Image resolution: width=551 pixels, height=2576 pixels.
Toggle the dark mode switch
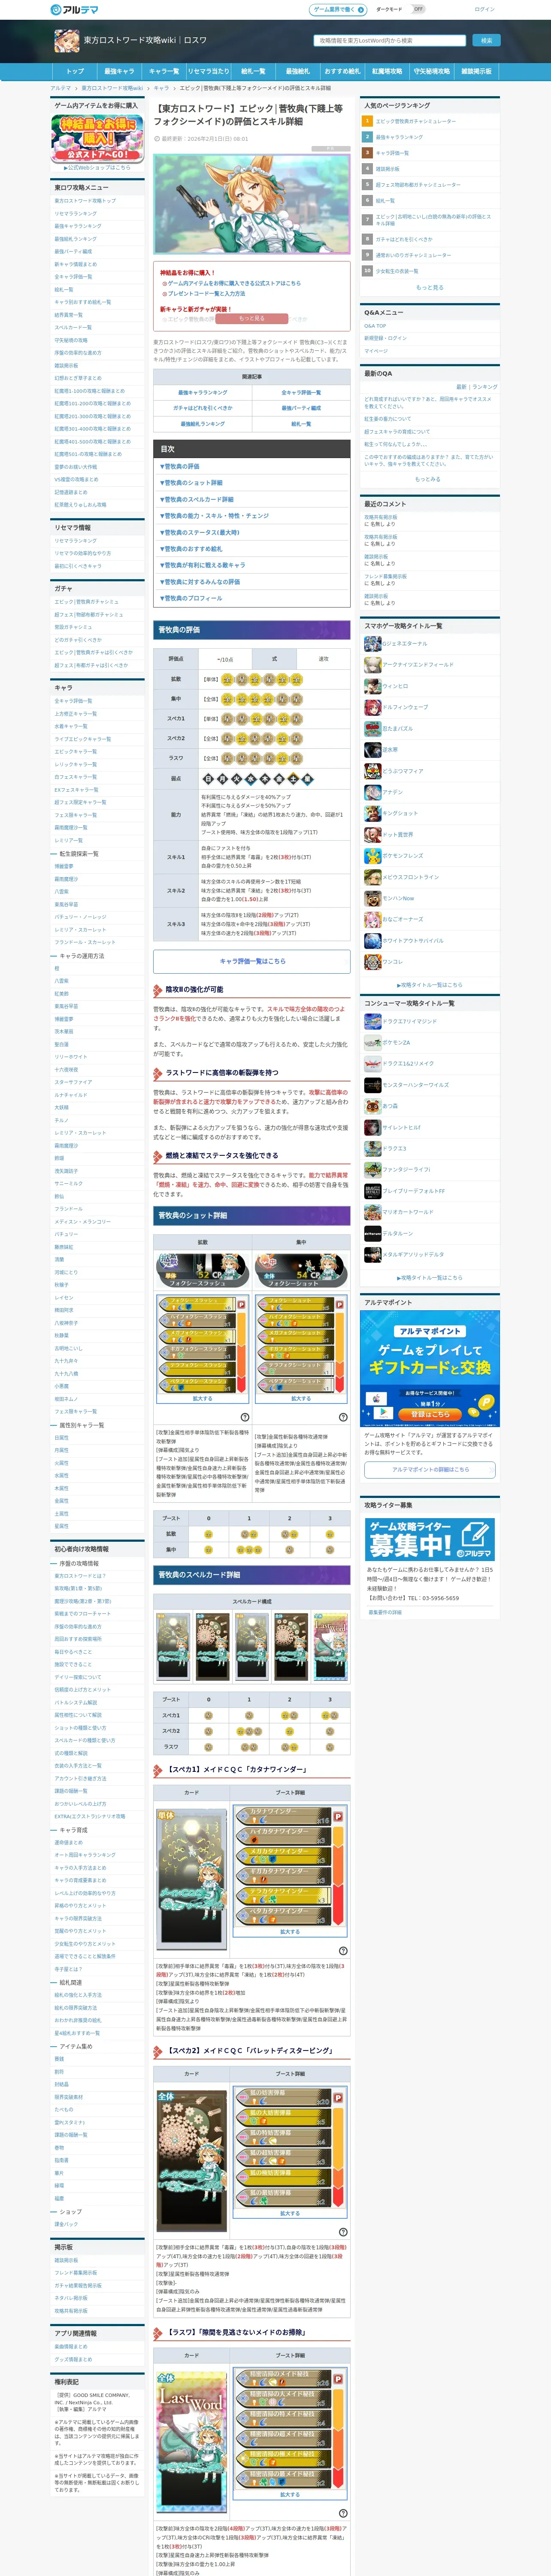418,9
